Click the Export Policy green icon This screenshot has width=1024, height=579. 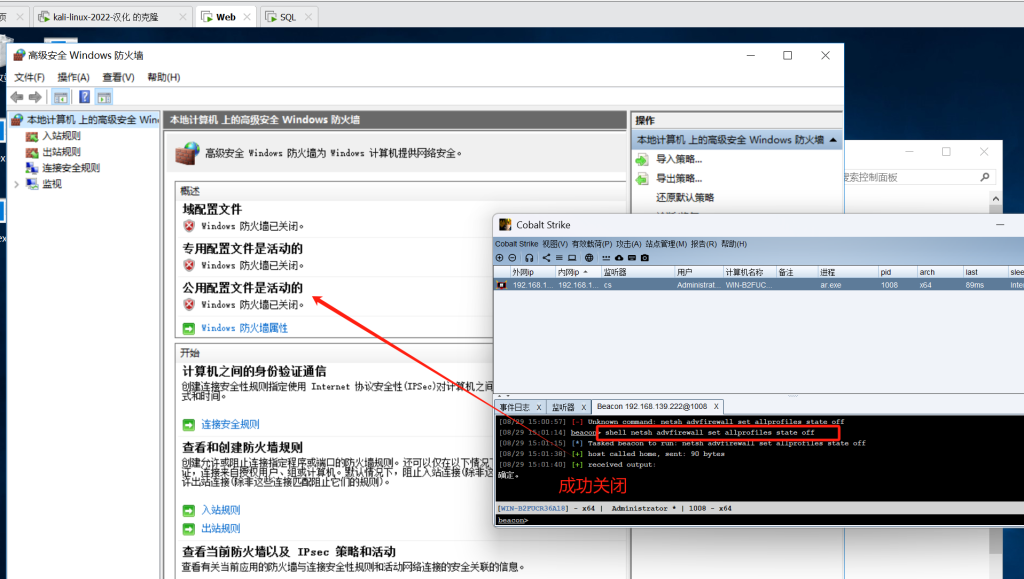pos(642,178)
